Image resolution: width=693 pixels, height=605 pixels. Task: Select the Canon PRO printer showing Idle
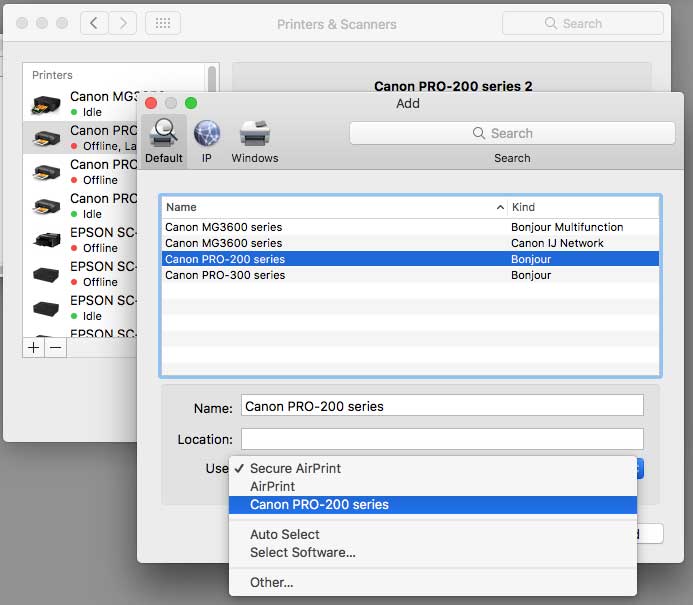tap(80, 206)
